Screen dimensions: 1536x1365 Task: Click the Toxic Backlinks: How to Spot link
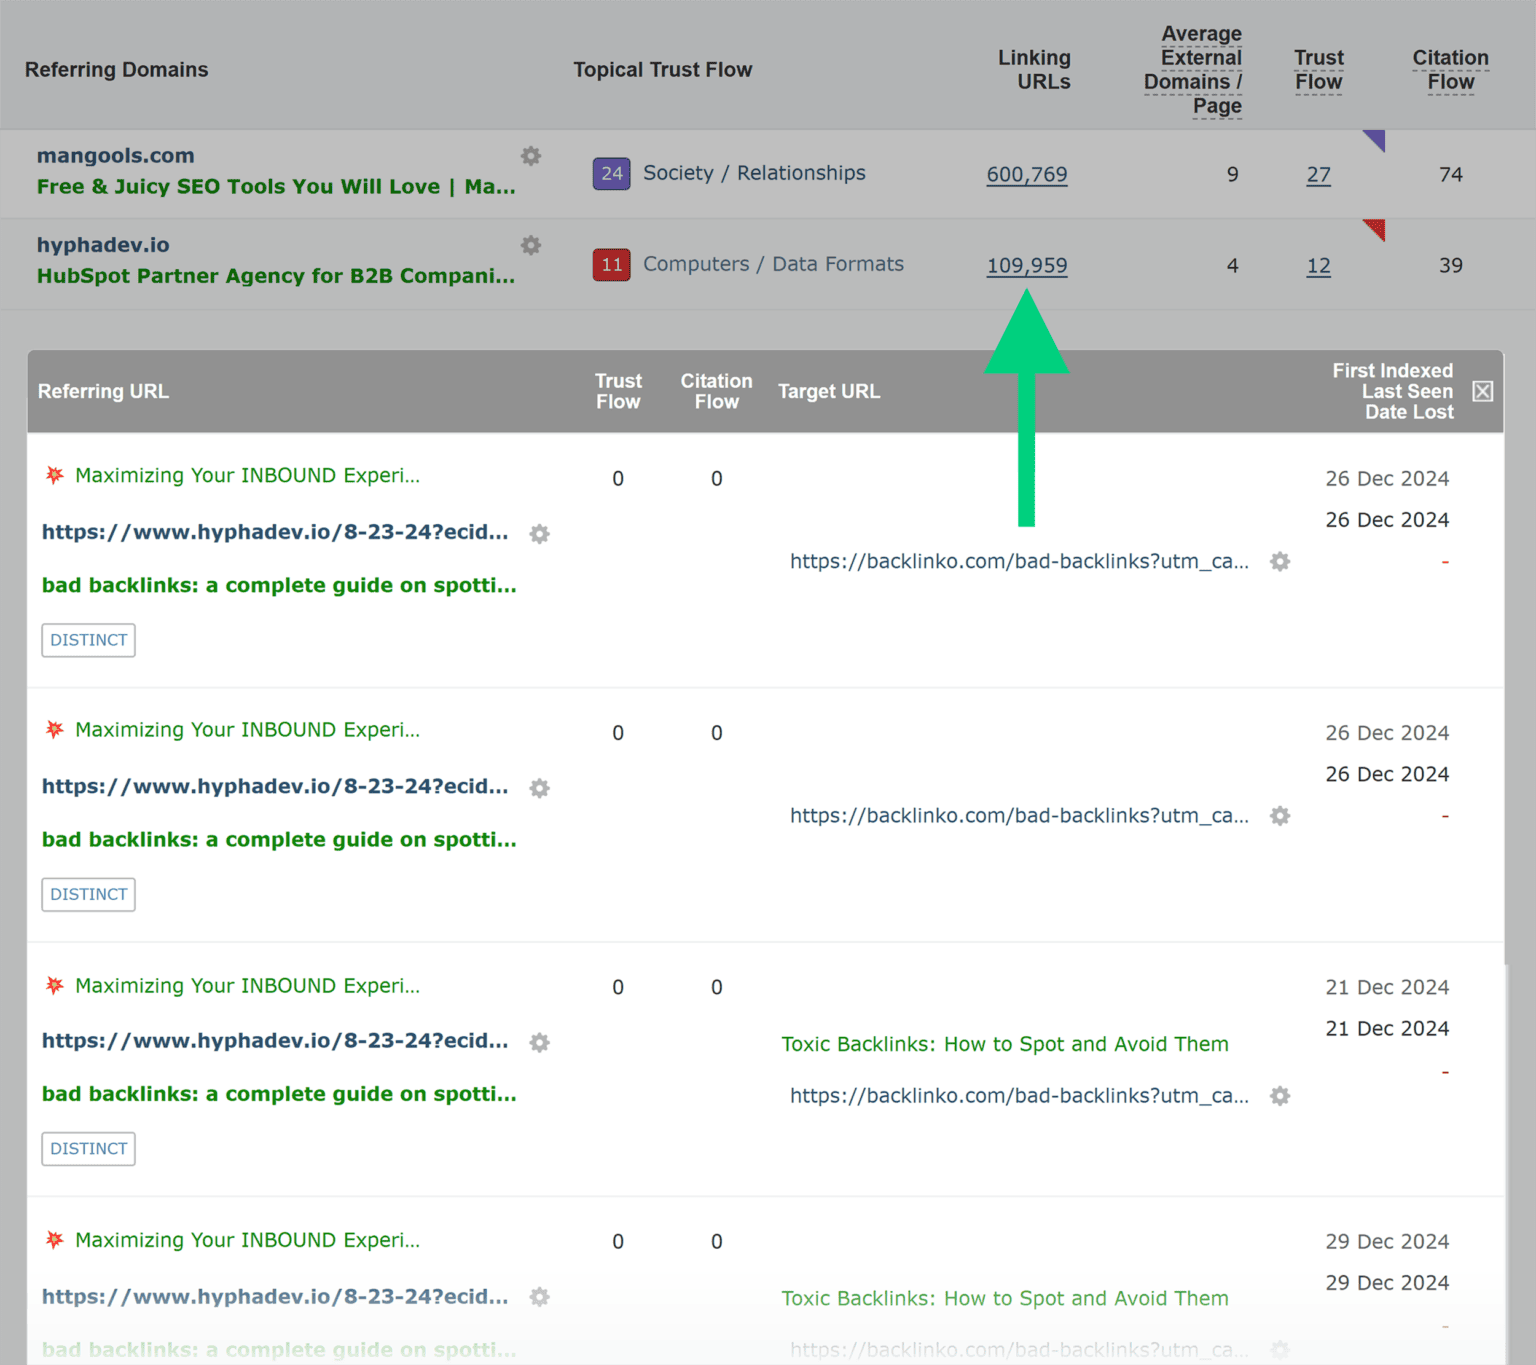(1004, 1044)
